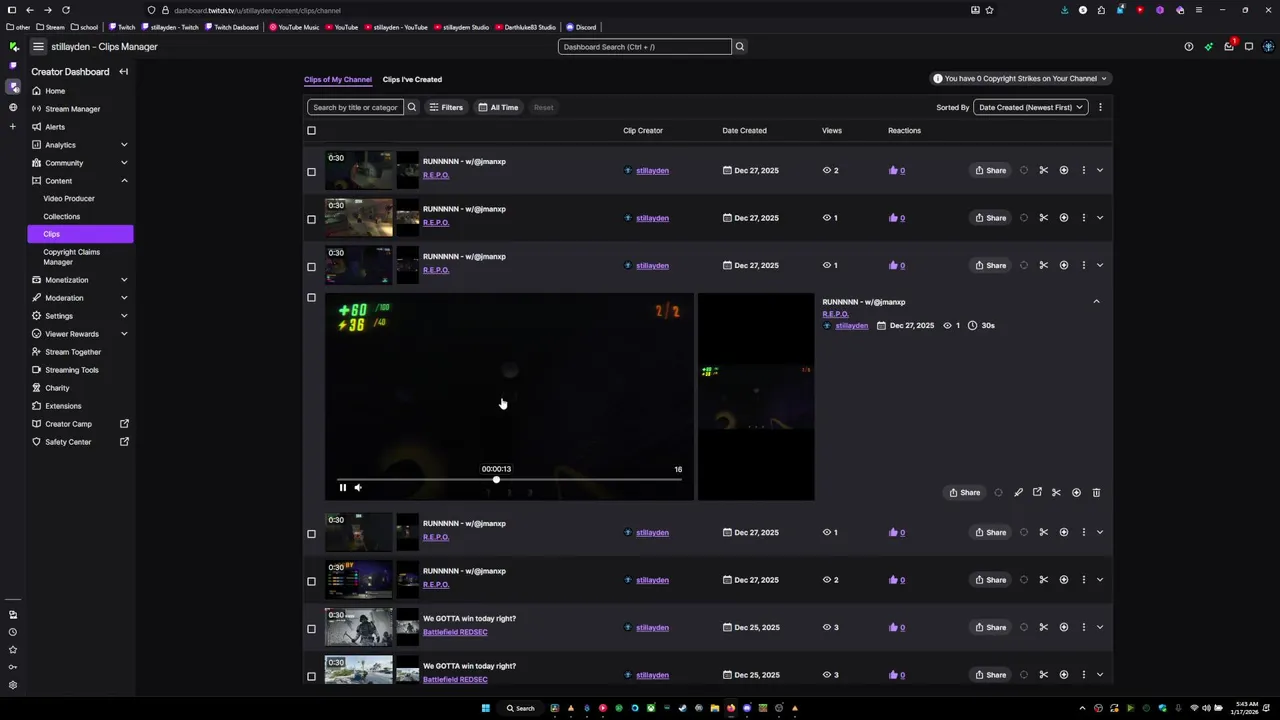Focus the clip title search field

[355, 107]
